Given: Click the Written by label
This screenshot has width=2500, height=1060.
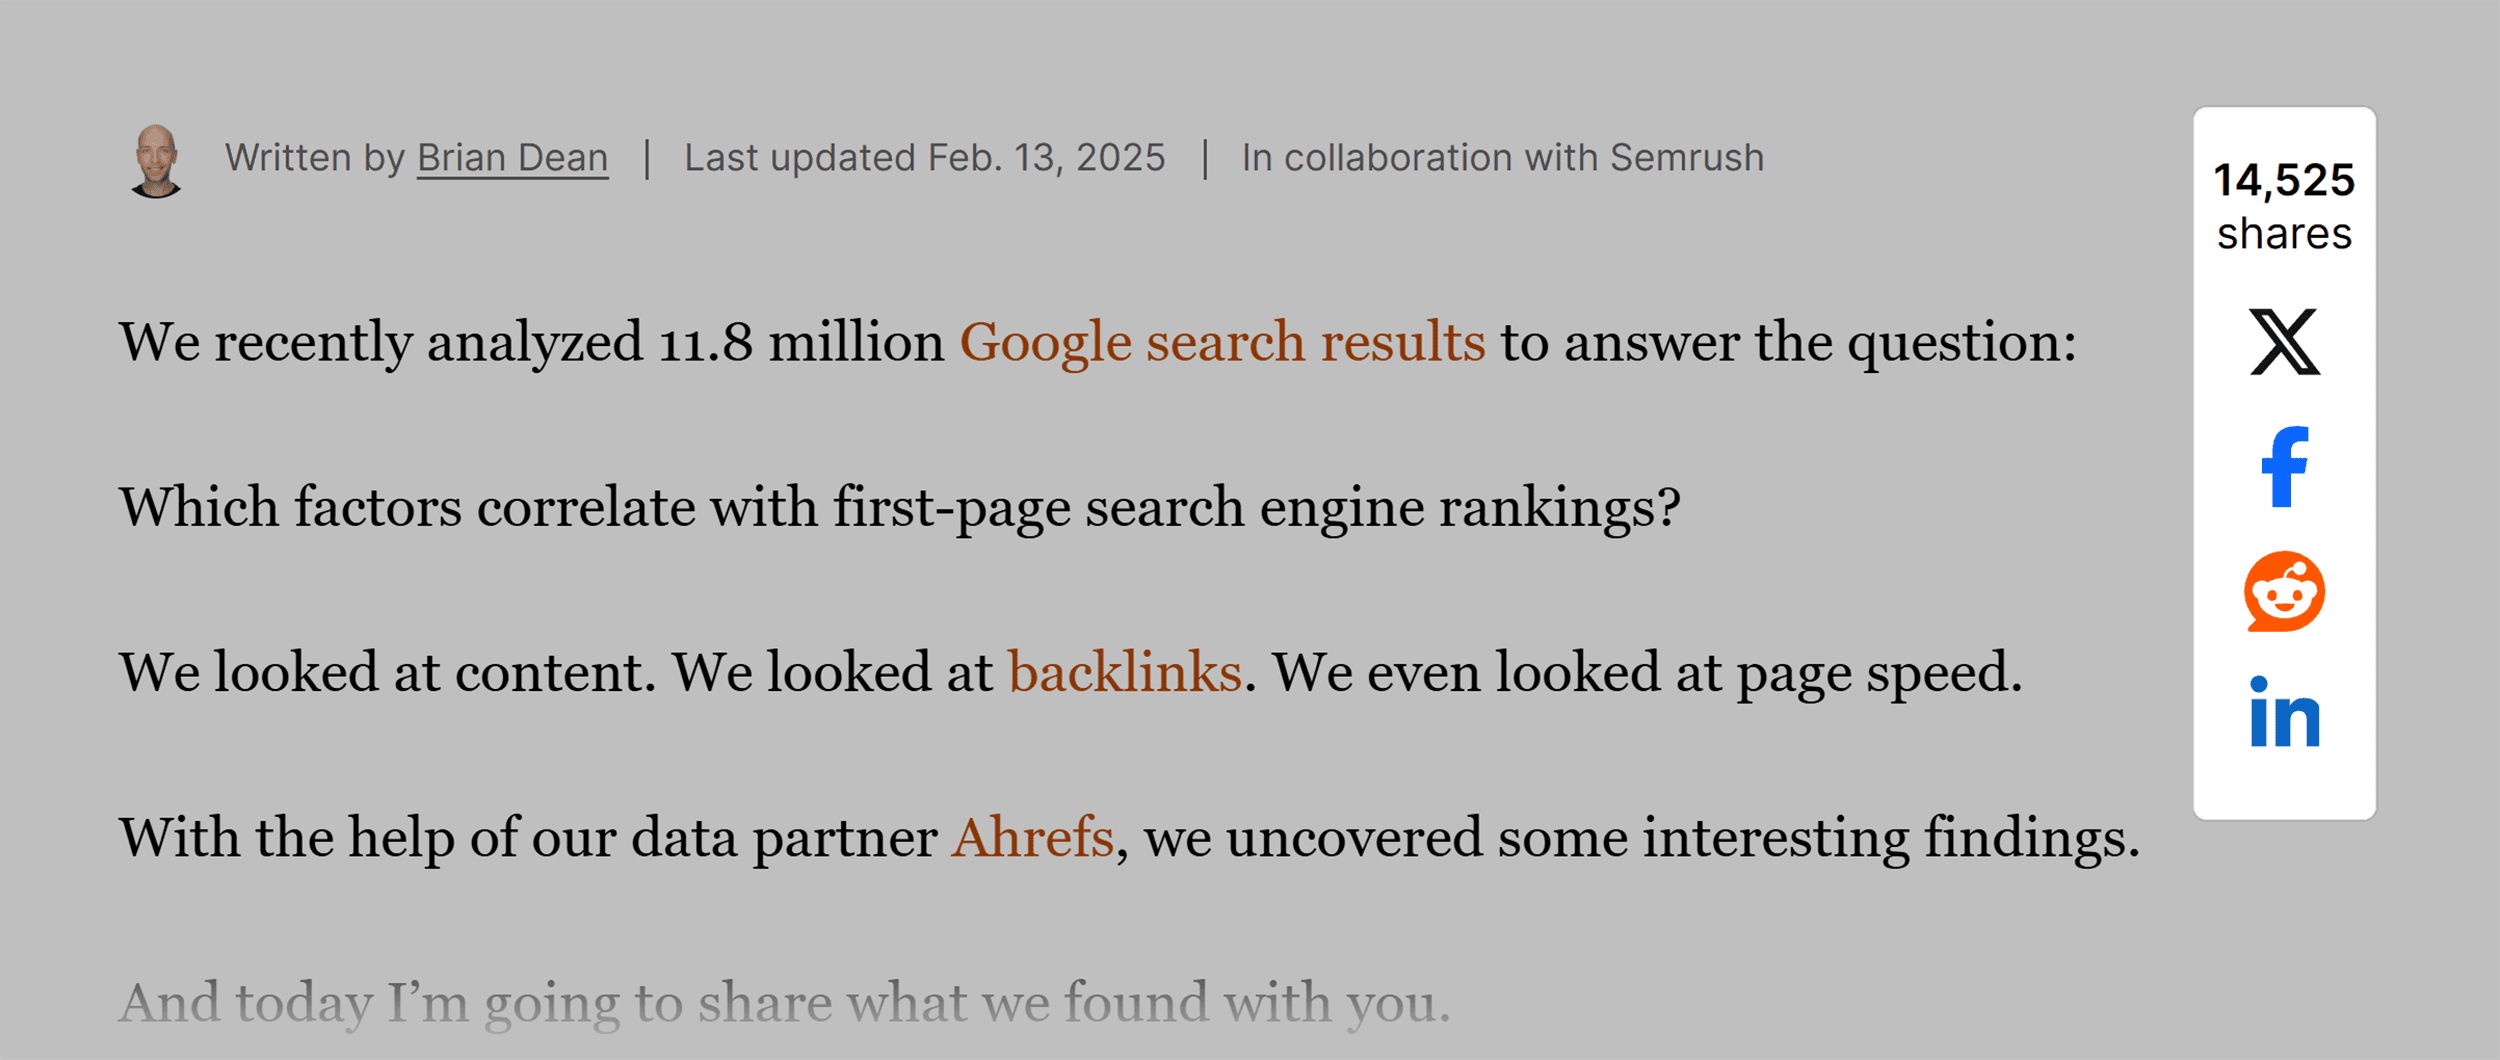Looking at the screenshot, I should (x=314, y=158).
